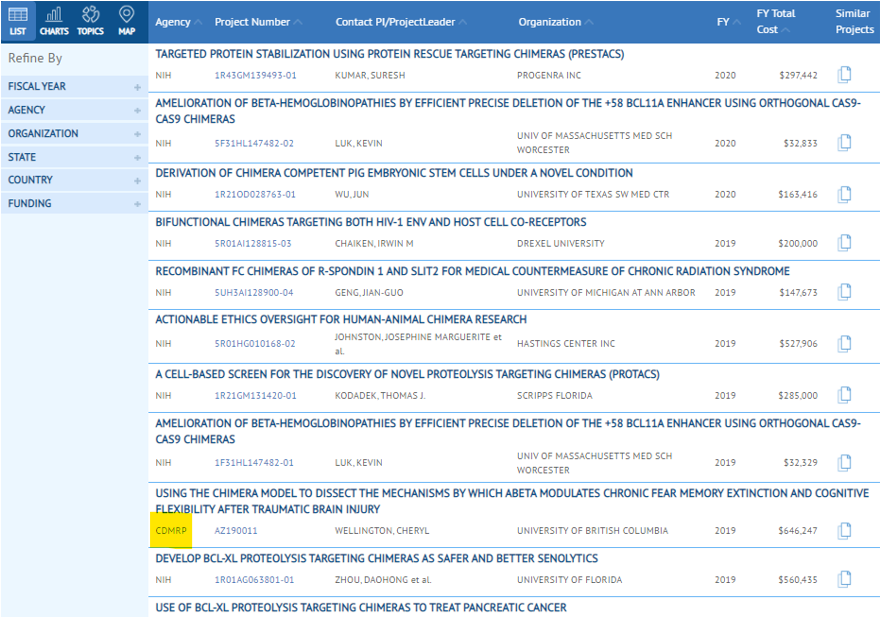Open Develop BCL-XL PROTACs senolytics title
881x621 pixels.
[376, 559]
